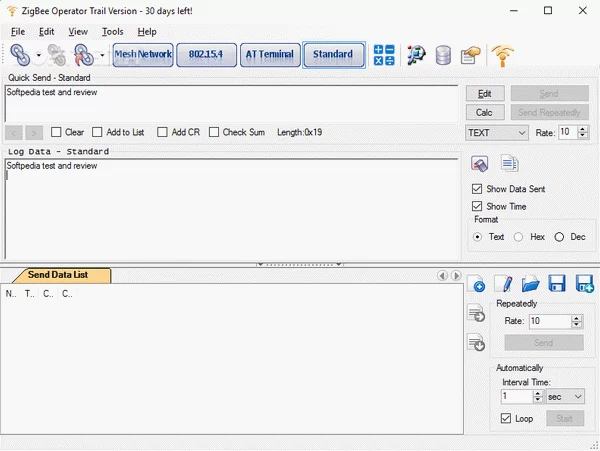Click the Calc button
This screenshot has height=451, width=600.
485,112
